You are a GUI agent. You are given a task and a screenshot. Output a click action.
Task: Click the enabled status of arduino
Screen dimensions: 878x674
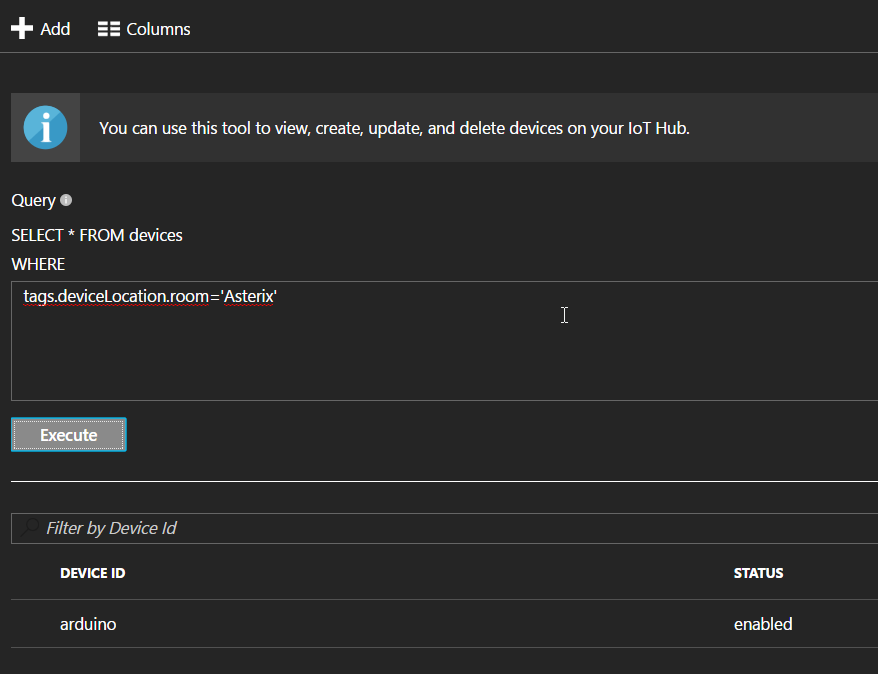762,624
